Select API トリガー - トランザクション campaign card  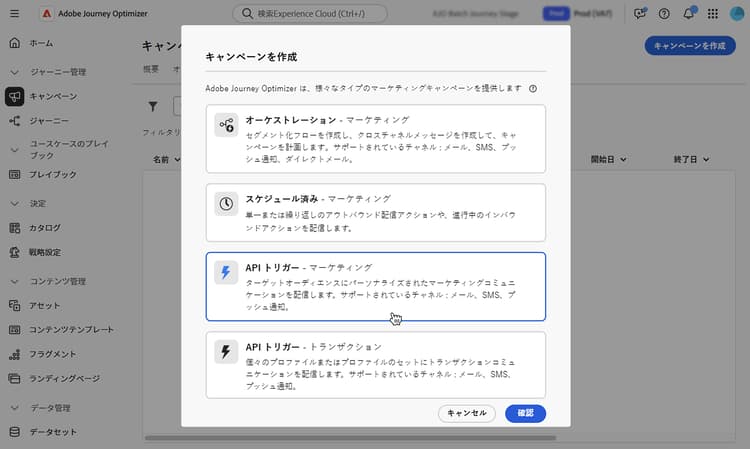pyautogui.click(x=375, y=365)
